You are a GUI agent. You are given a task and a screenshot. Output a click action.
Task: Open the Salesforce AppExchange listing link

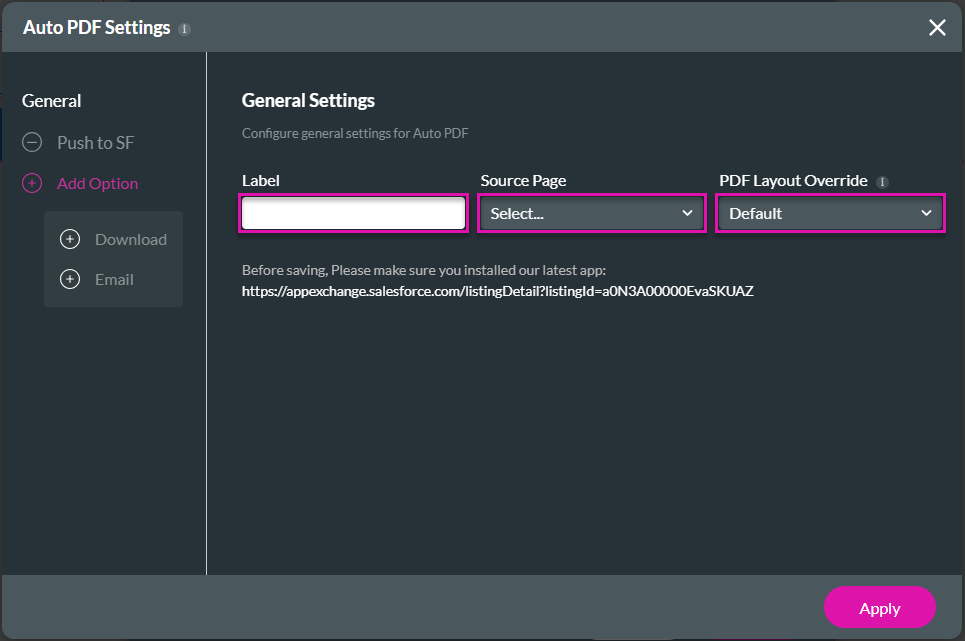click(498, 291)
